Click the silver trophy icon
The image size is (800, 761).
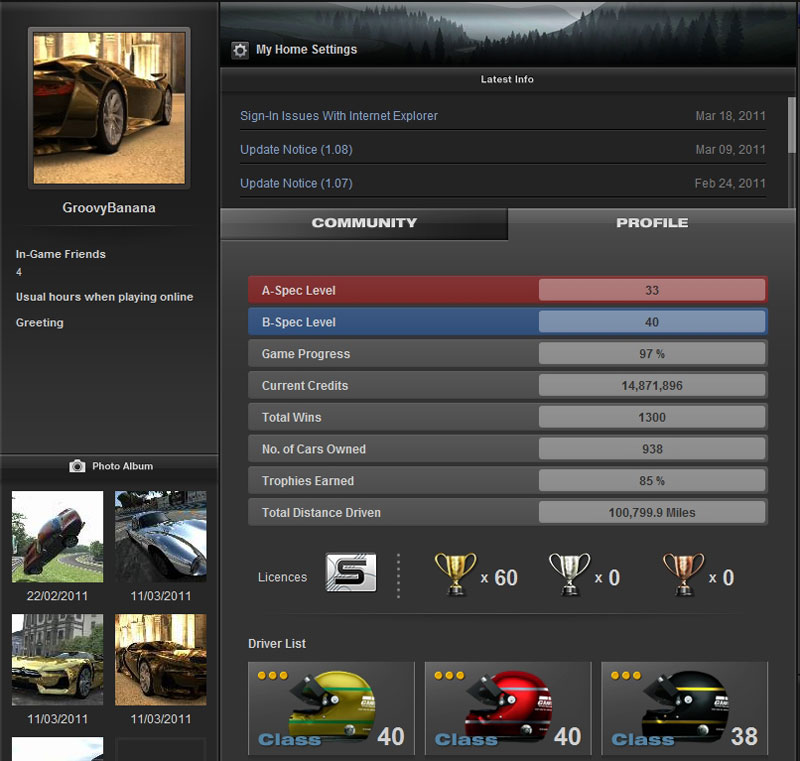(x=569, y=574)
